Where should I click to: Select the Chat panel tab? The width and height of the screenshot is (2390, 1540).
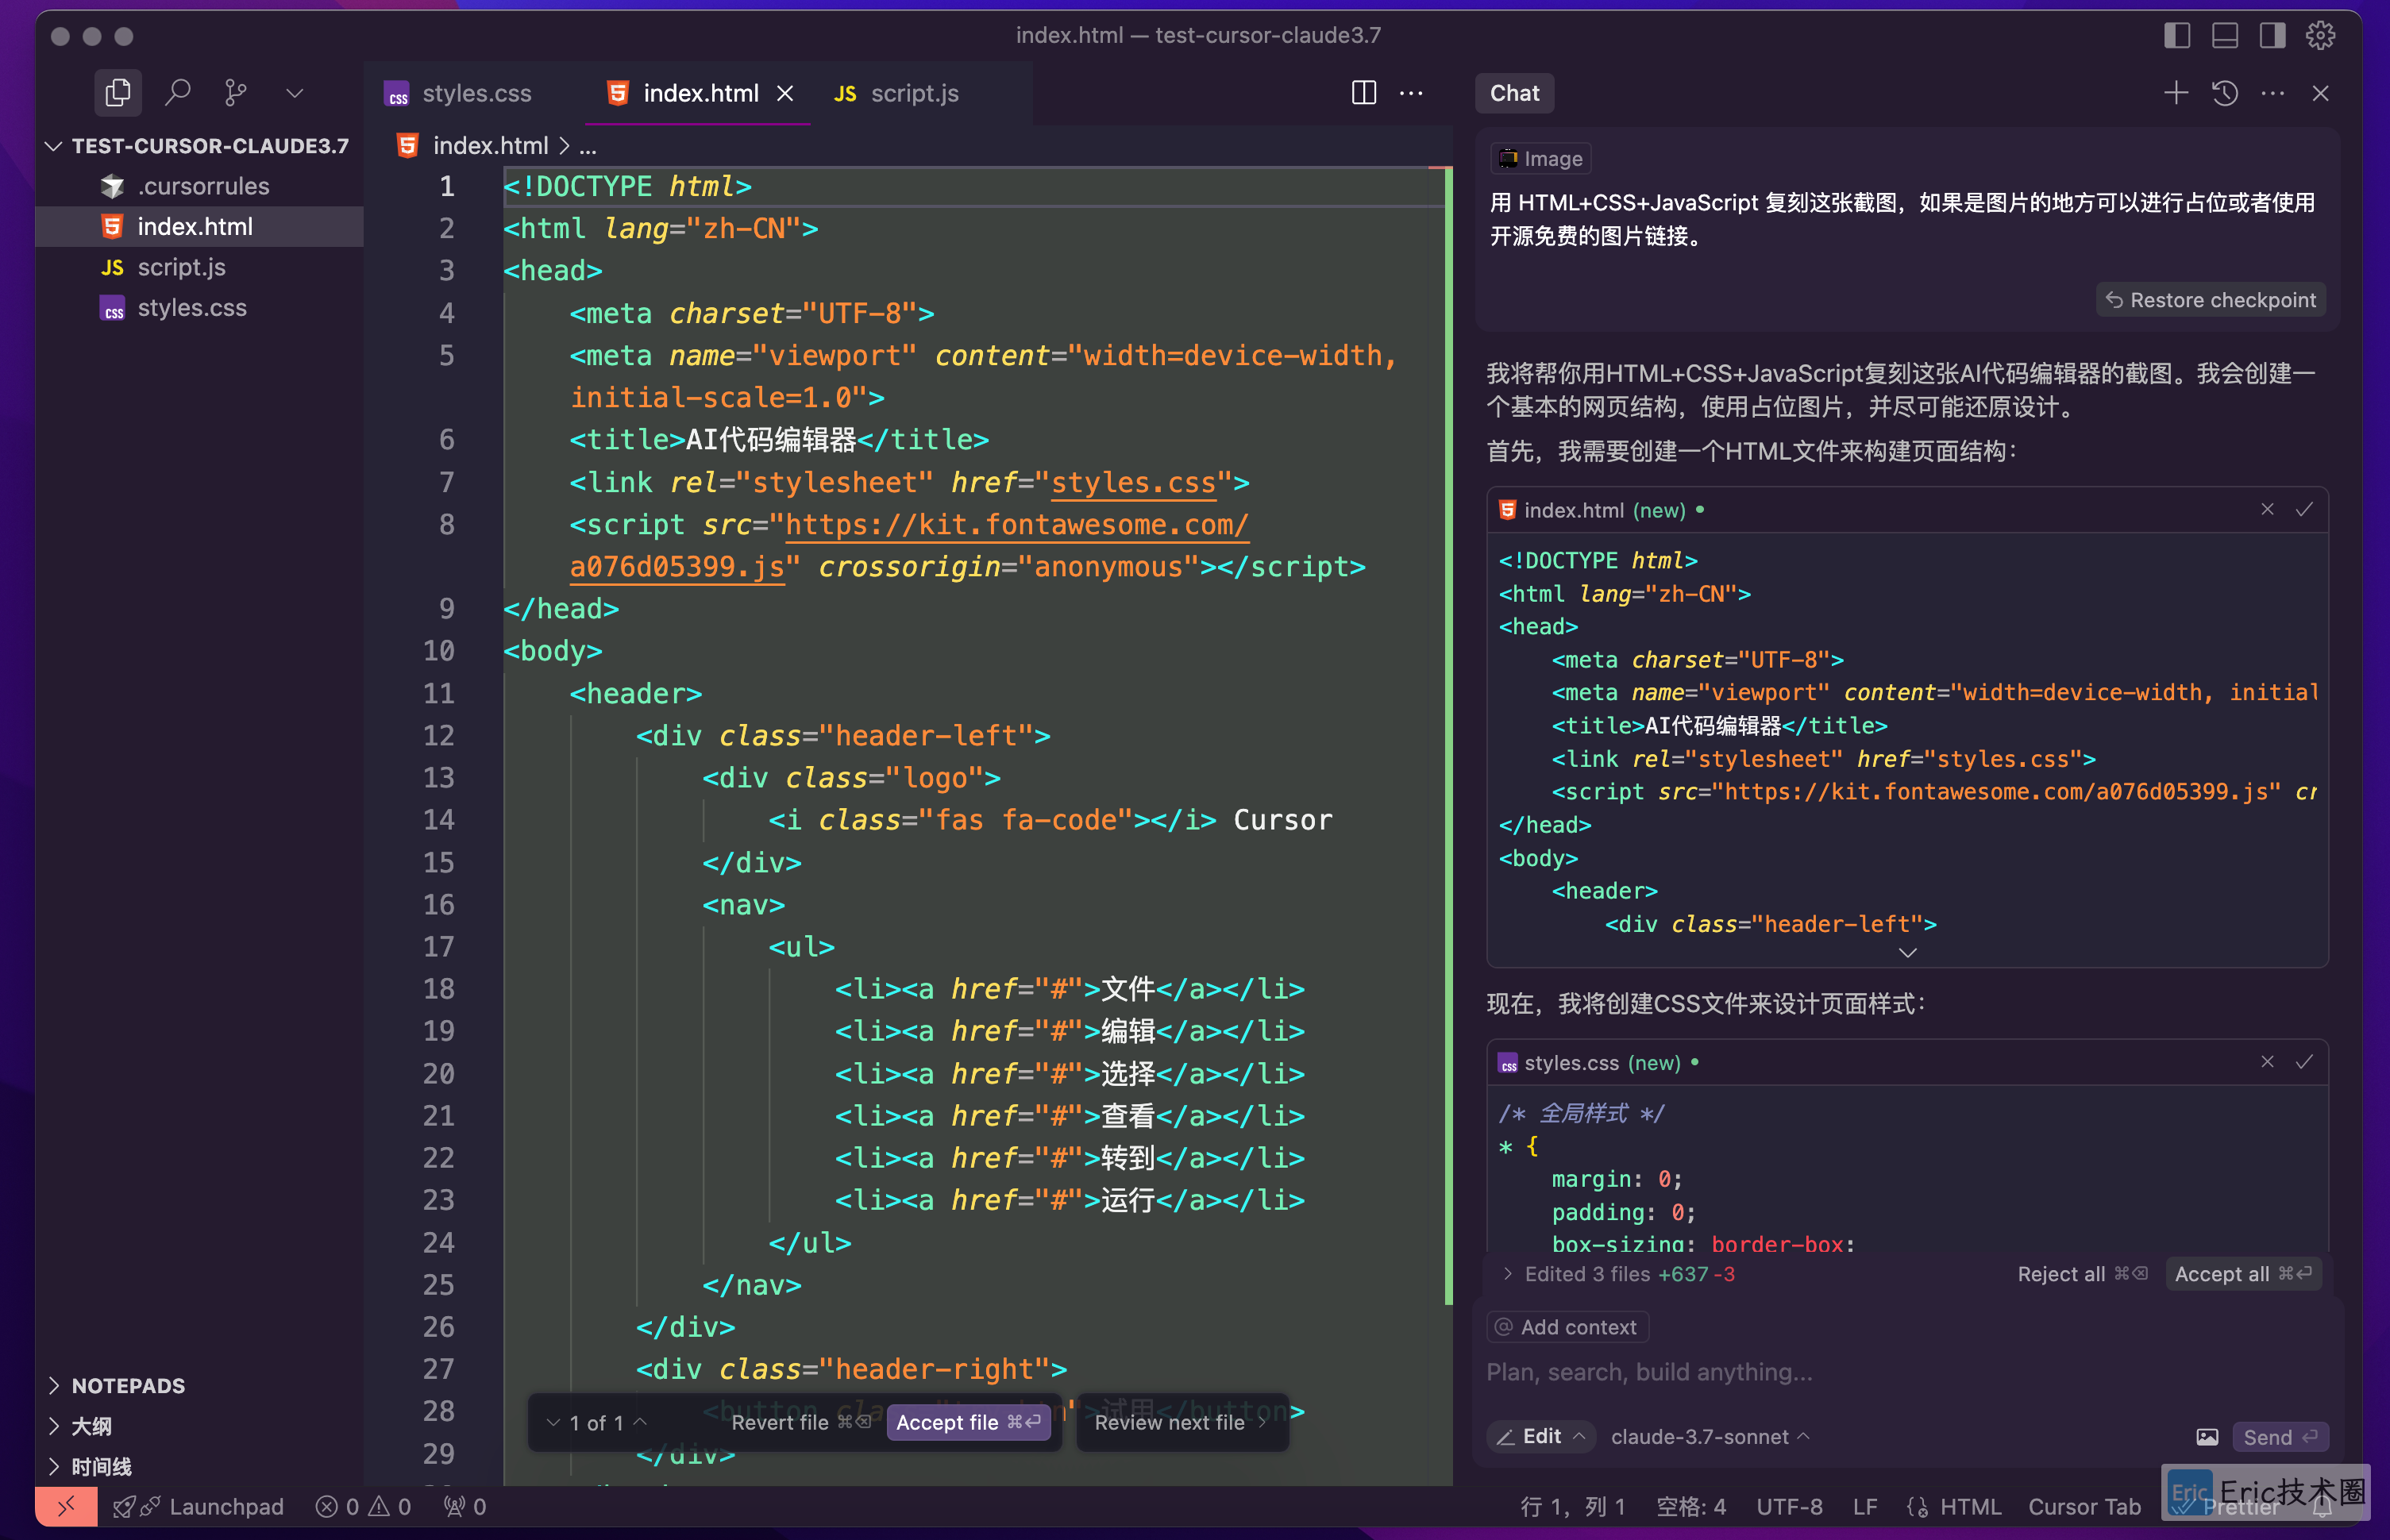click(1514, 93)
